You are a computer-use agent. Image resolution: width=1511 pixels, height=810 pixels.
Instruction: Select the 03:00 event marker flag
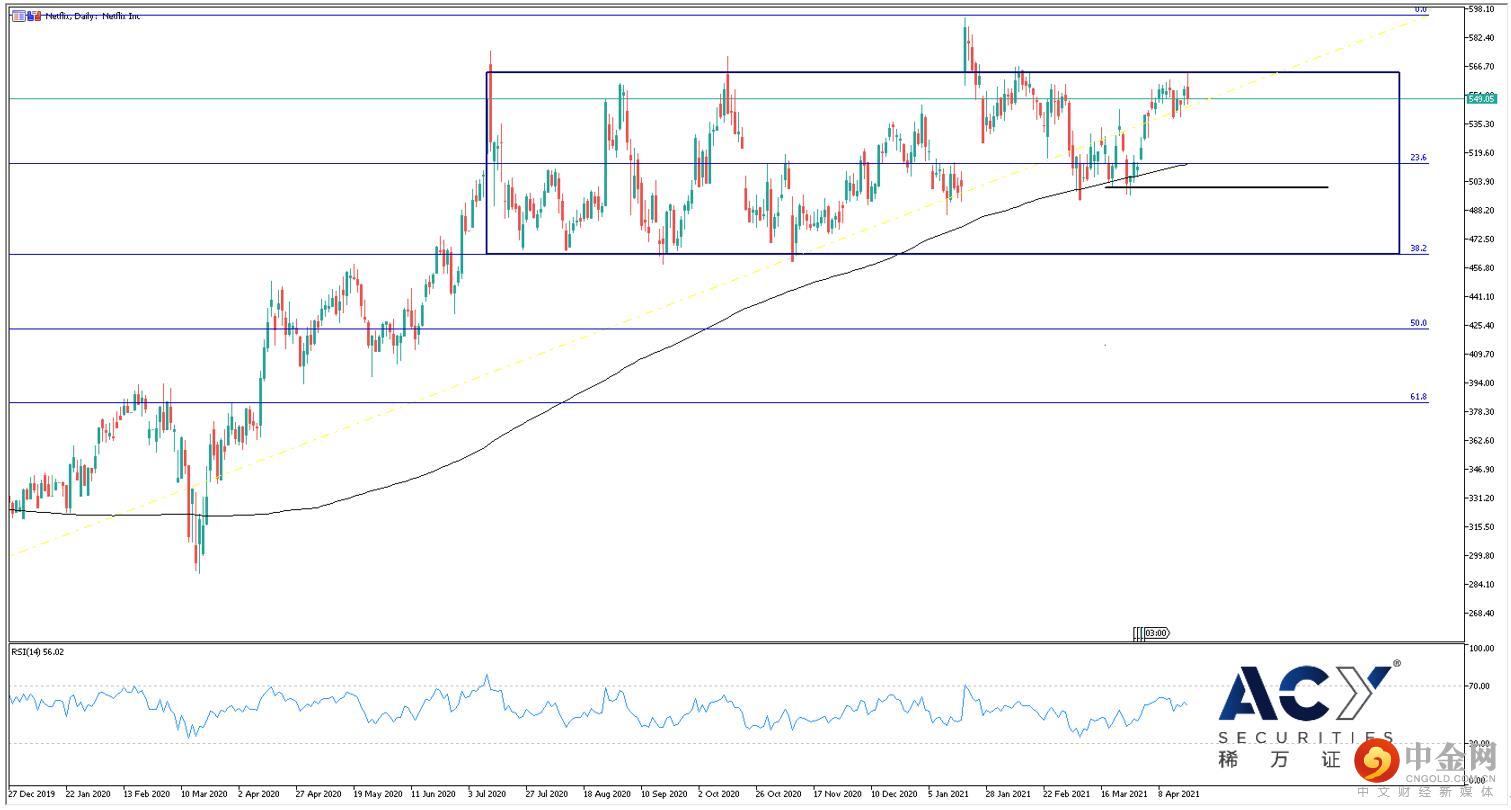(x=1157, y=633)
